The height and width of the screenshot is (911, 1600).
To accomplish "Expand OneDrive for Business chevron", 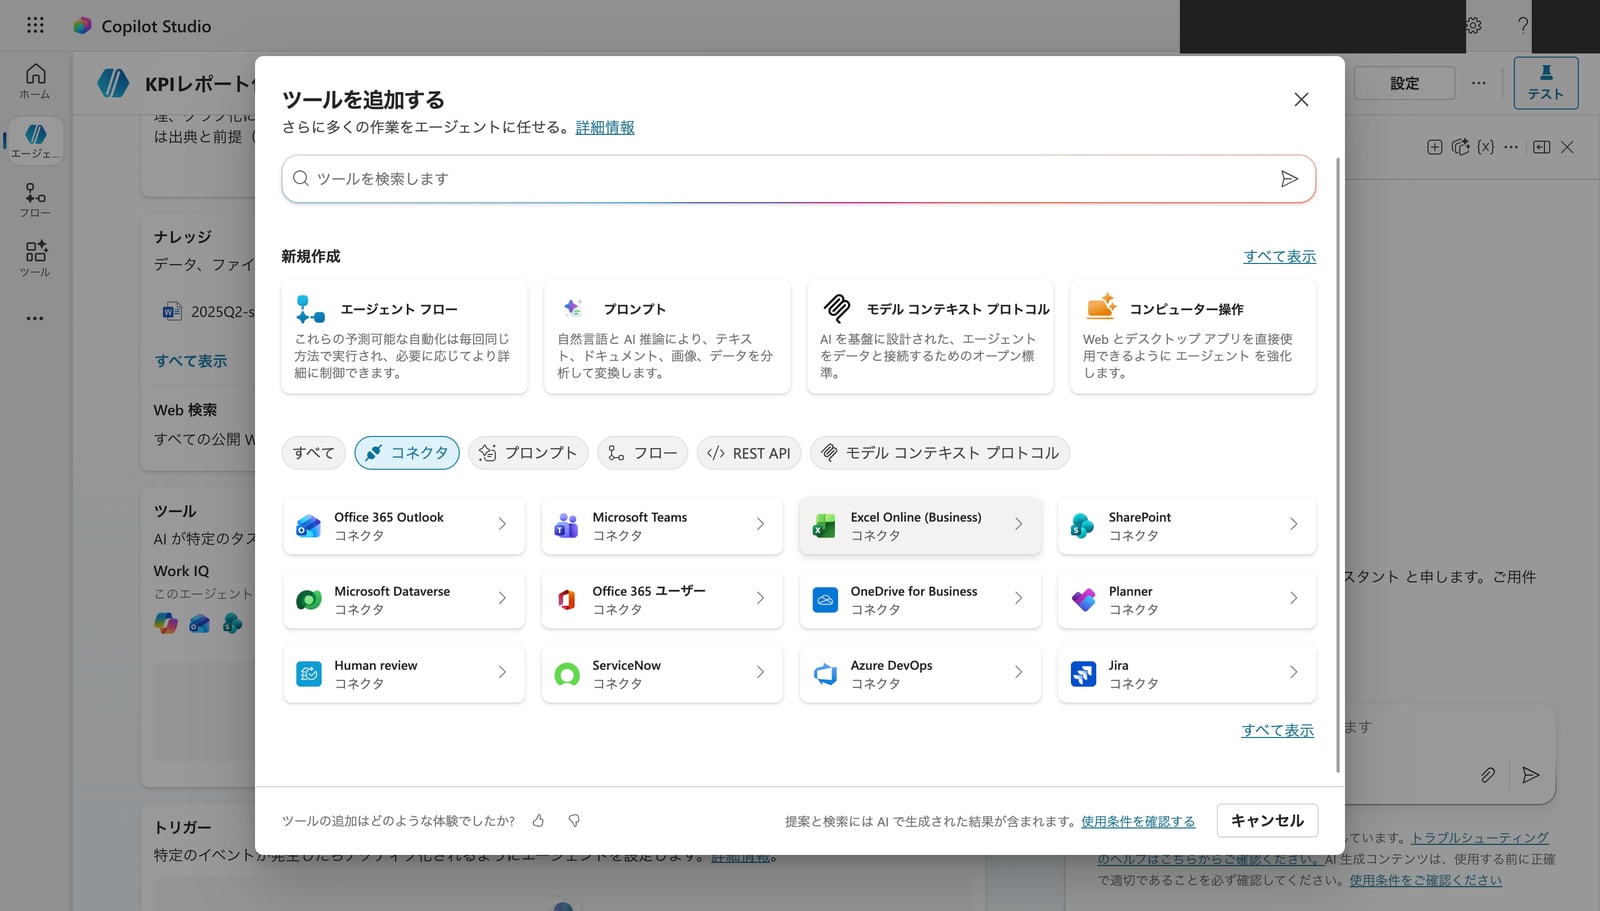I will pyautogui.click(x=1018, y=598).
